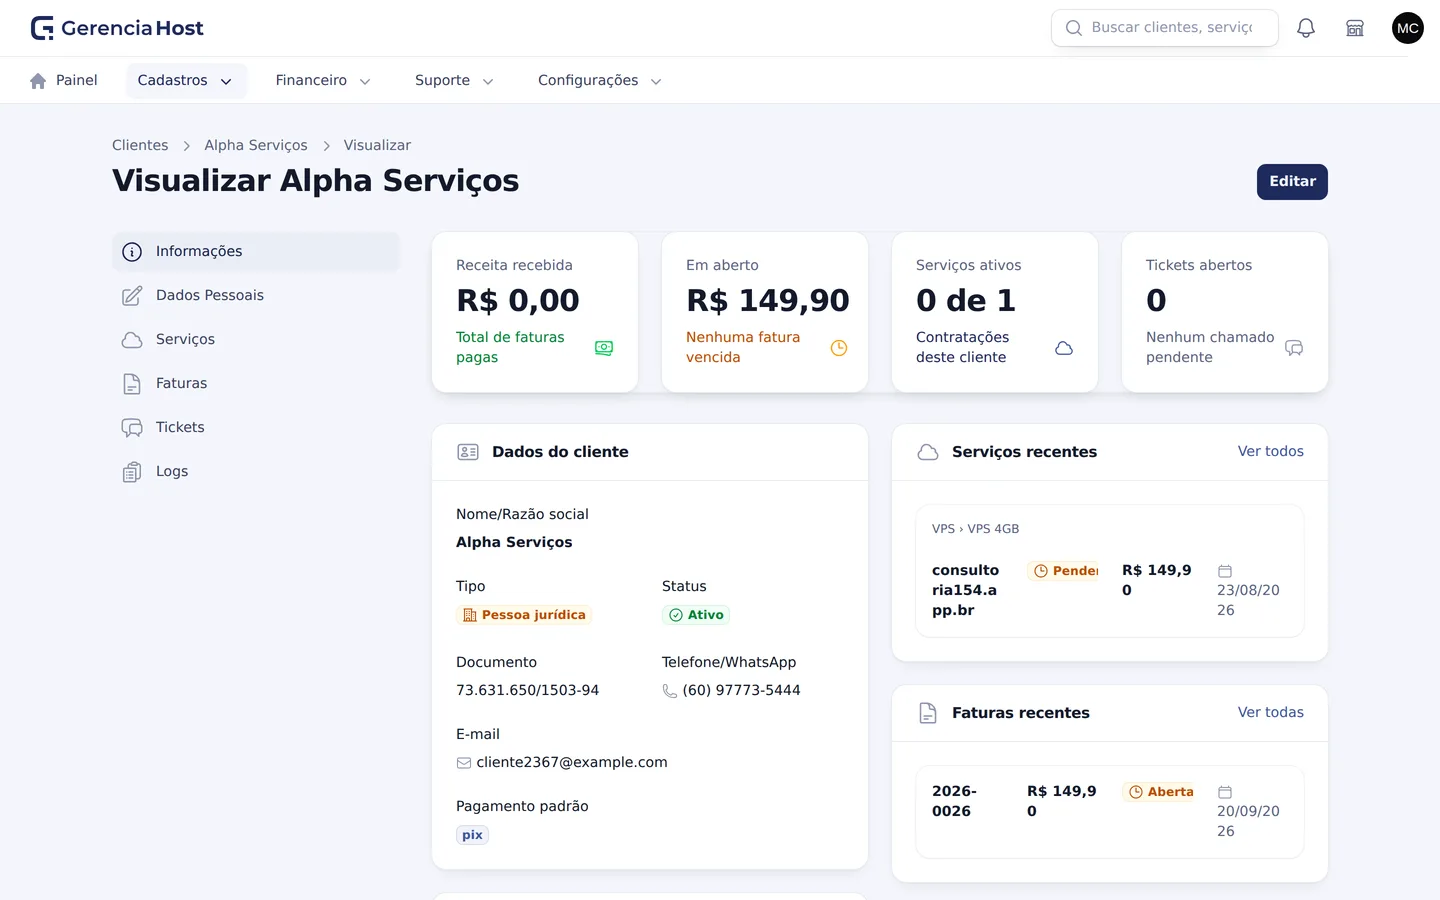Image resolution: width=1440 pixels, height=900 pixels.
Task: Open the notifications bell icon
Action: [x=1306, y=28]
